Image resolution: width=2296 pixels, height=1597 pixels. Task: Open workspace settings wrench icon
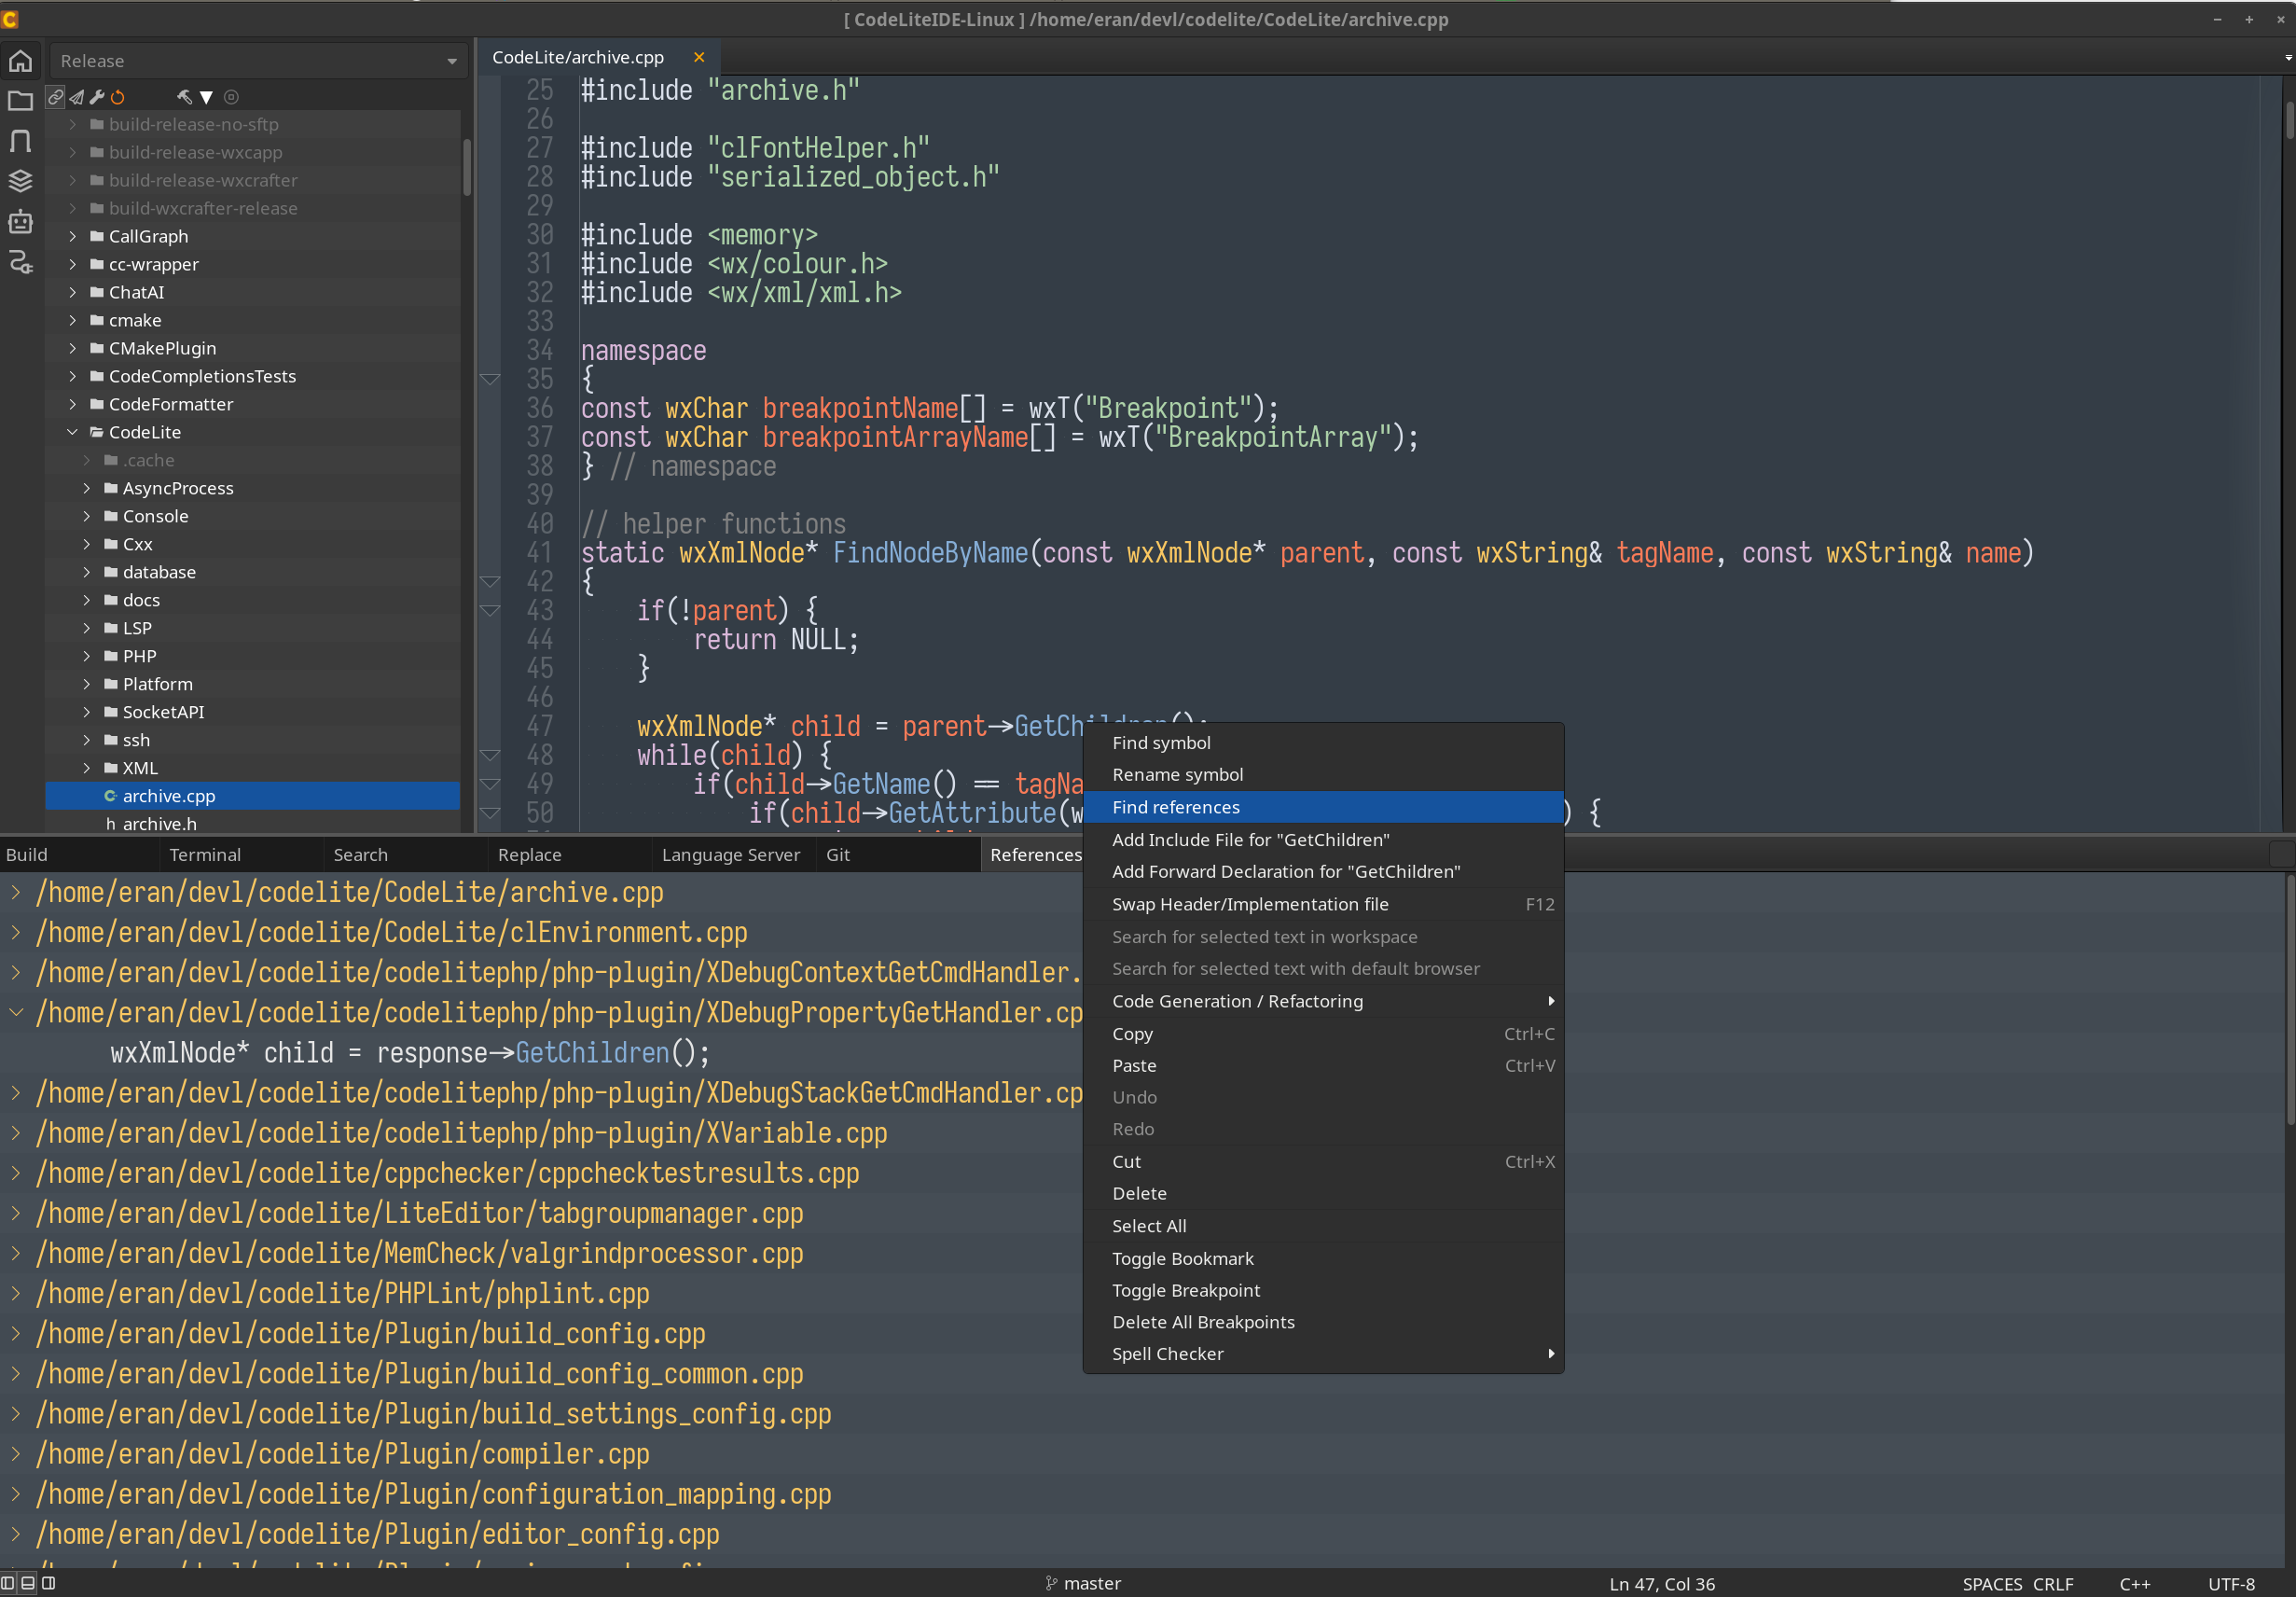[97, 97]
